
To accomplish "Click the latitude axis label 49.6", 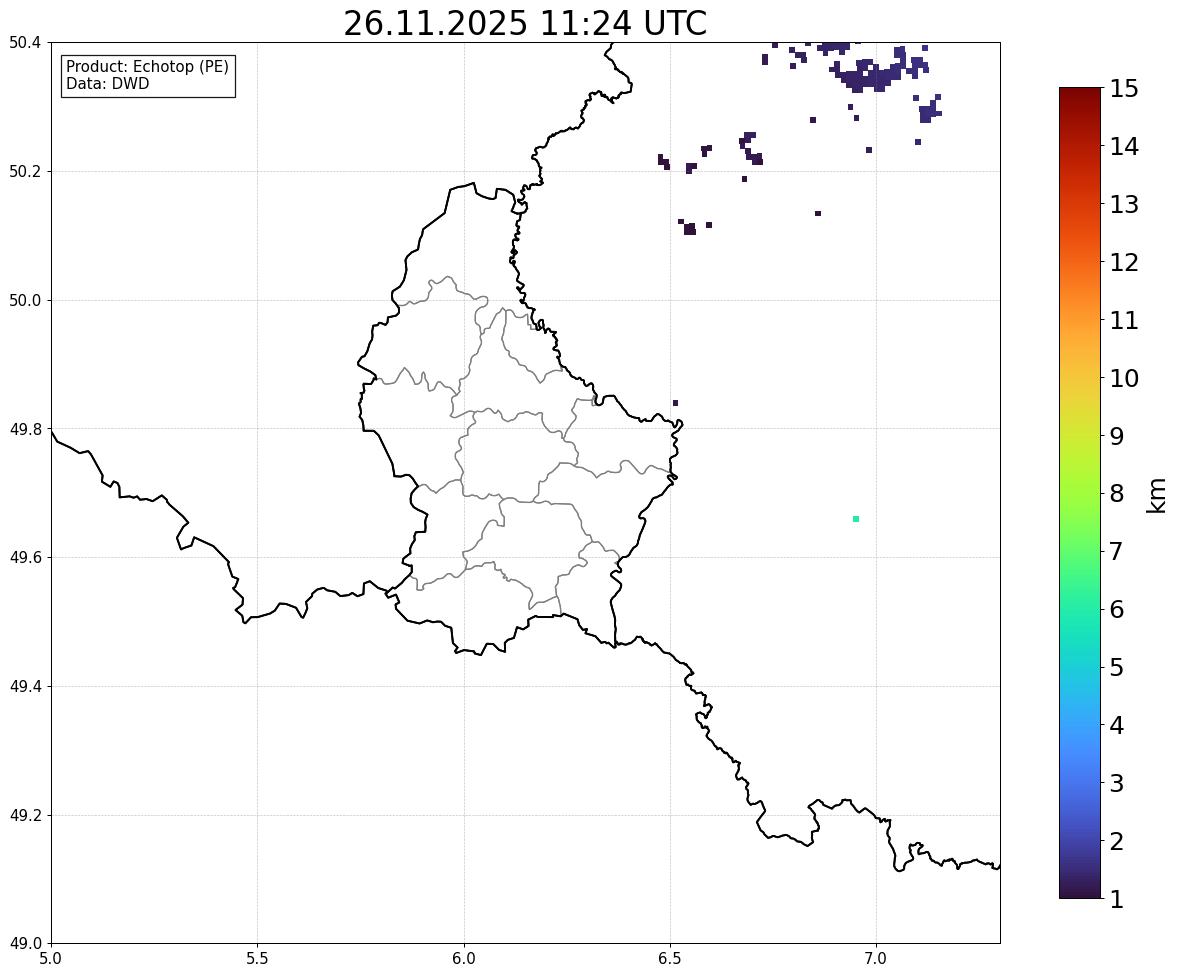I will click(x=25, y=557).
